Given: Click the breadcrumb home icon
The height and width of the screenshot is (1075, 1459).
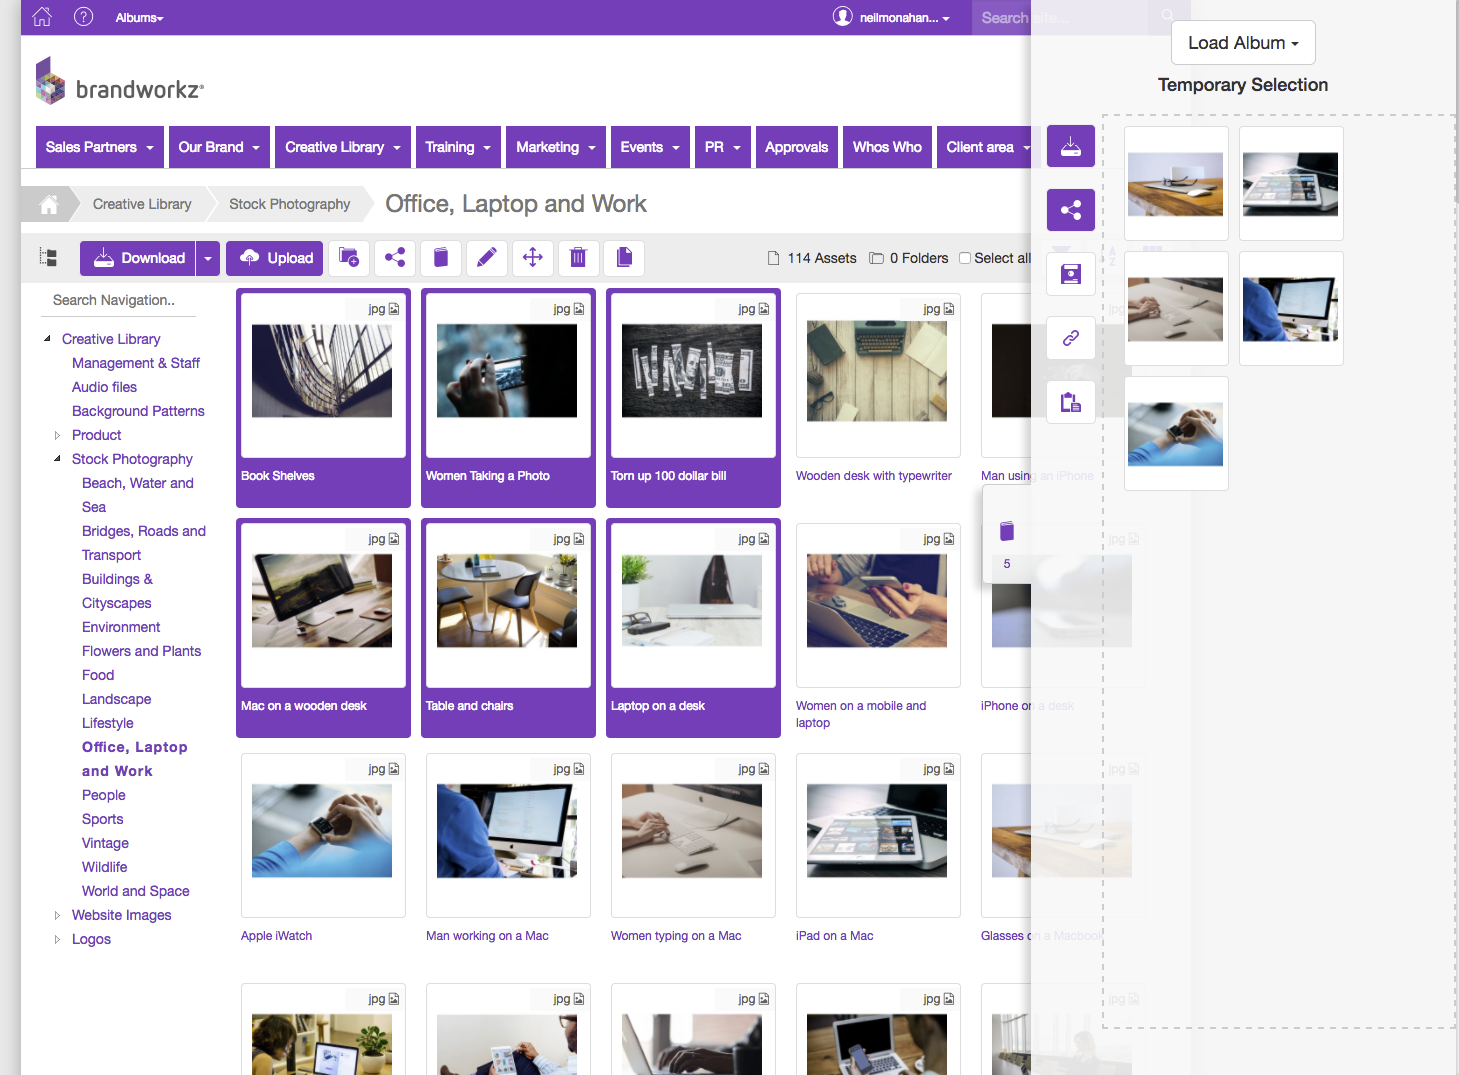Looking at the screenshot, I should click(48, 204).
